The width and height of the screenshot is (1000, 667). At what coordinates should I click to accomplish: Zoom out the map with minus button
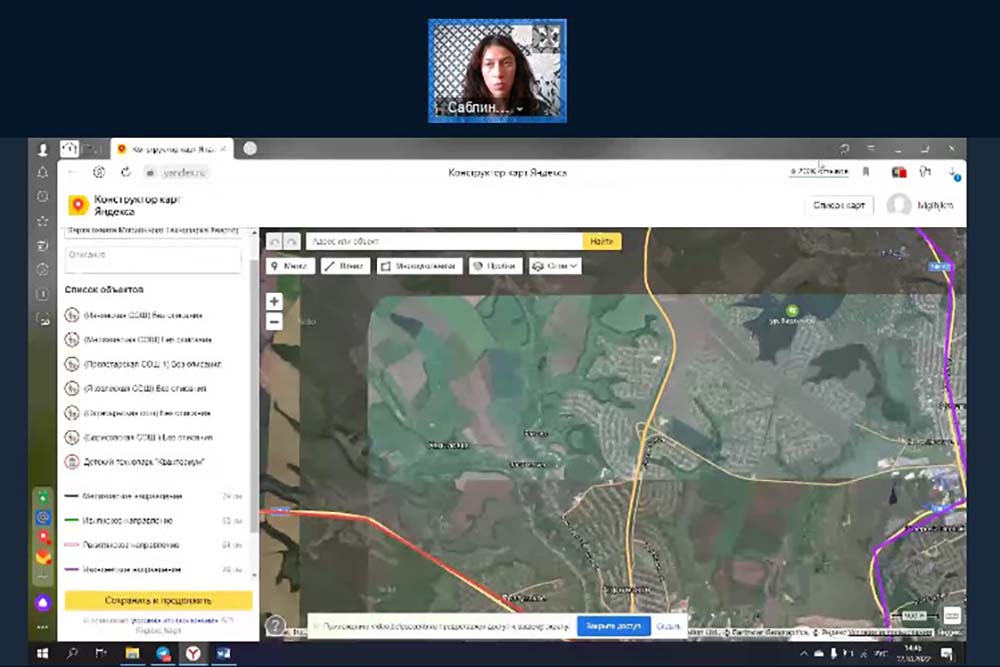(x=274, y=322)
